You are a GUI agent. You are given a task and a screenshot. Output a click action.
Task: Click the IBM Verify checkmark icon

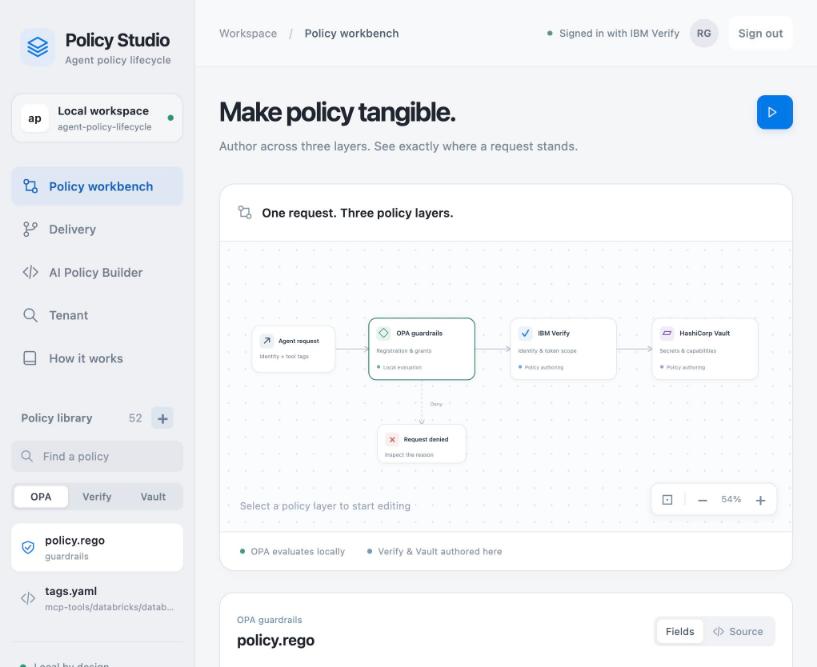(x=525, y=333)
